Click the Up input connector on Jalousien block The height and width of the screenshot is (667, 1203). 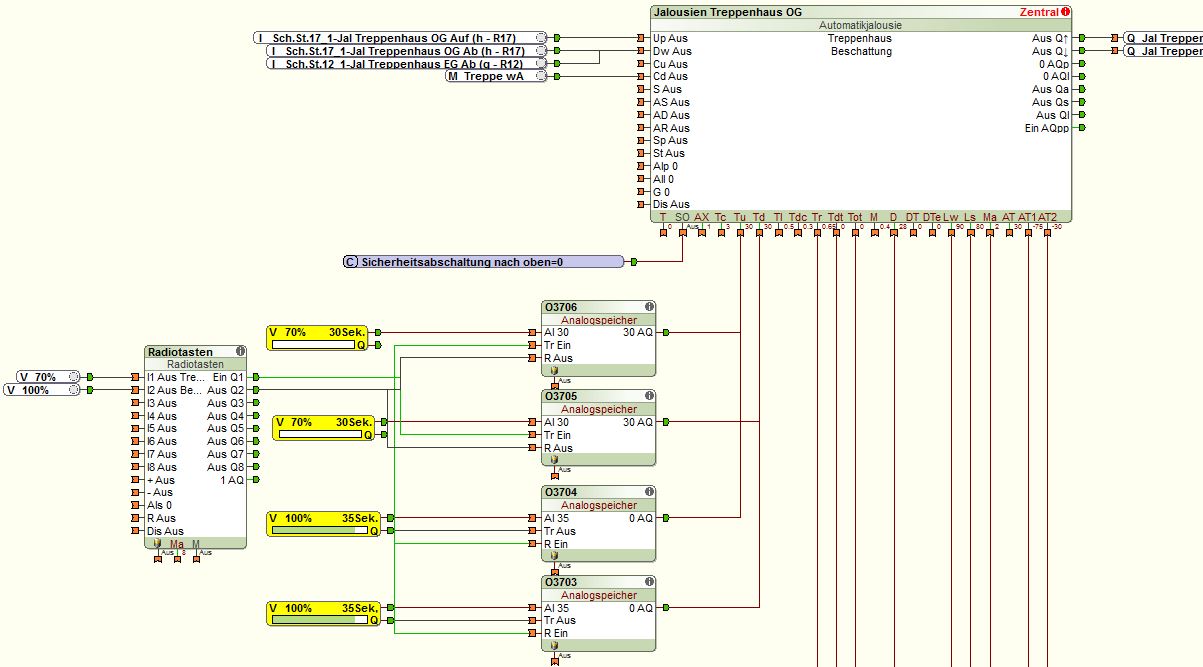[x=644, y=38]
